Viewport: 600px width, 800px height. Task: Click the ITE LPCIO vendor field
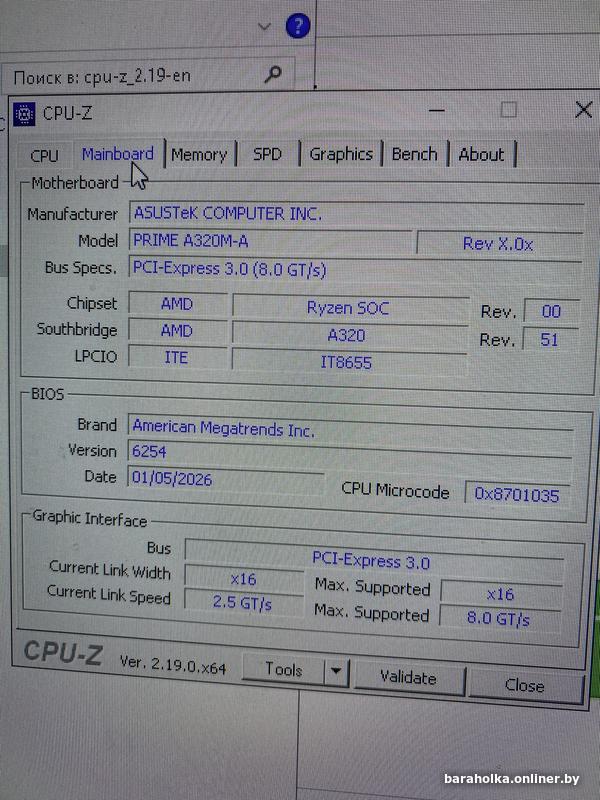click(x=177, y=357)
